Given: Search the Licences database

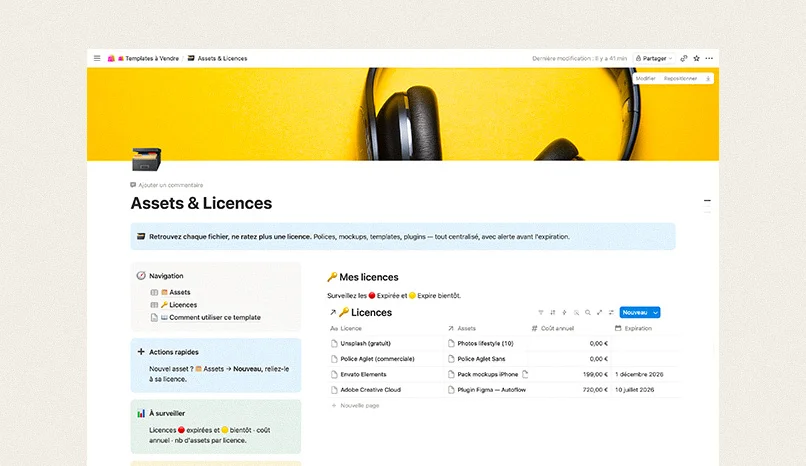Looking at the screenshot, I should click(x=588, y=312).
